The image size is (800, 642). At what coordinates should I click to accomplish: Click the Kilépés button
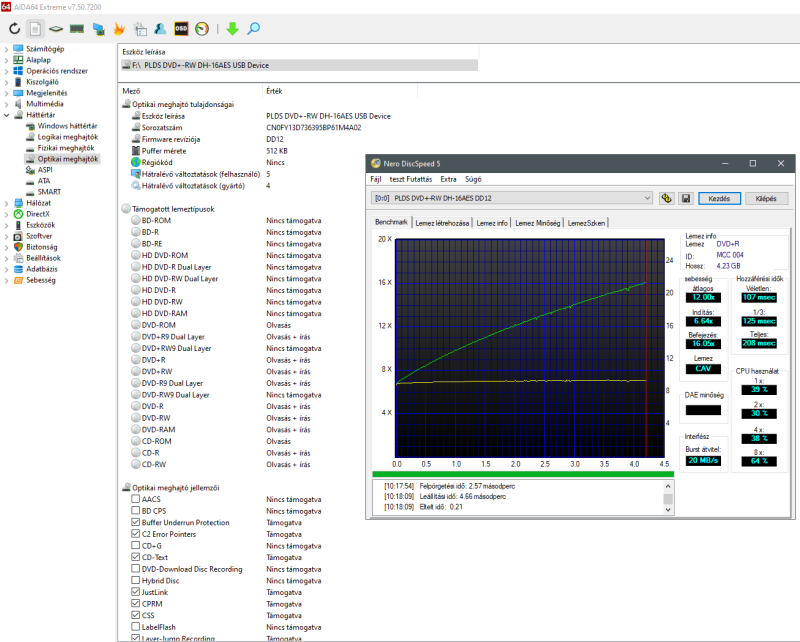[x=766, y=198]
